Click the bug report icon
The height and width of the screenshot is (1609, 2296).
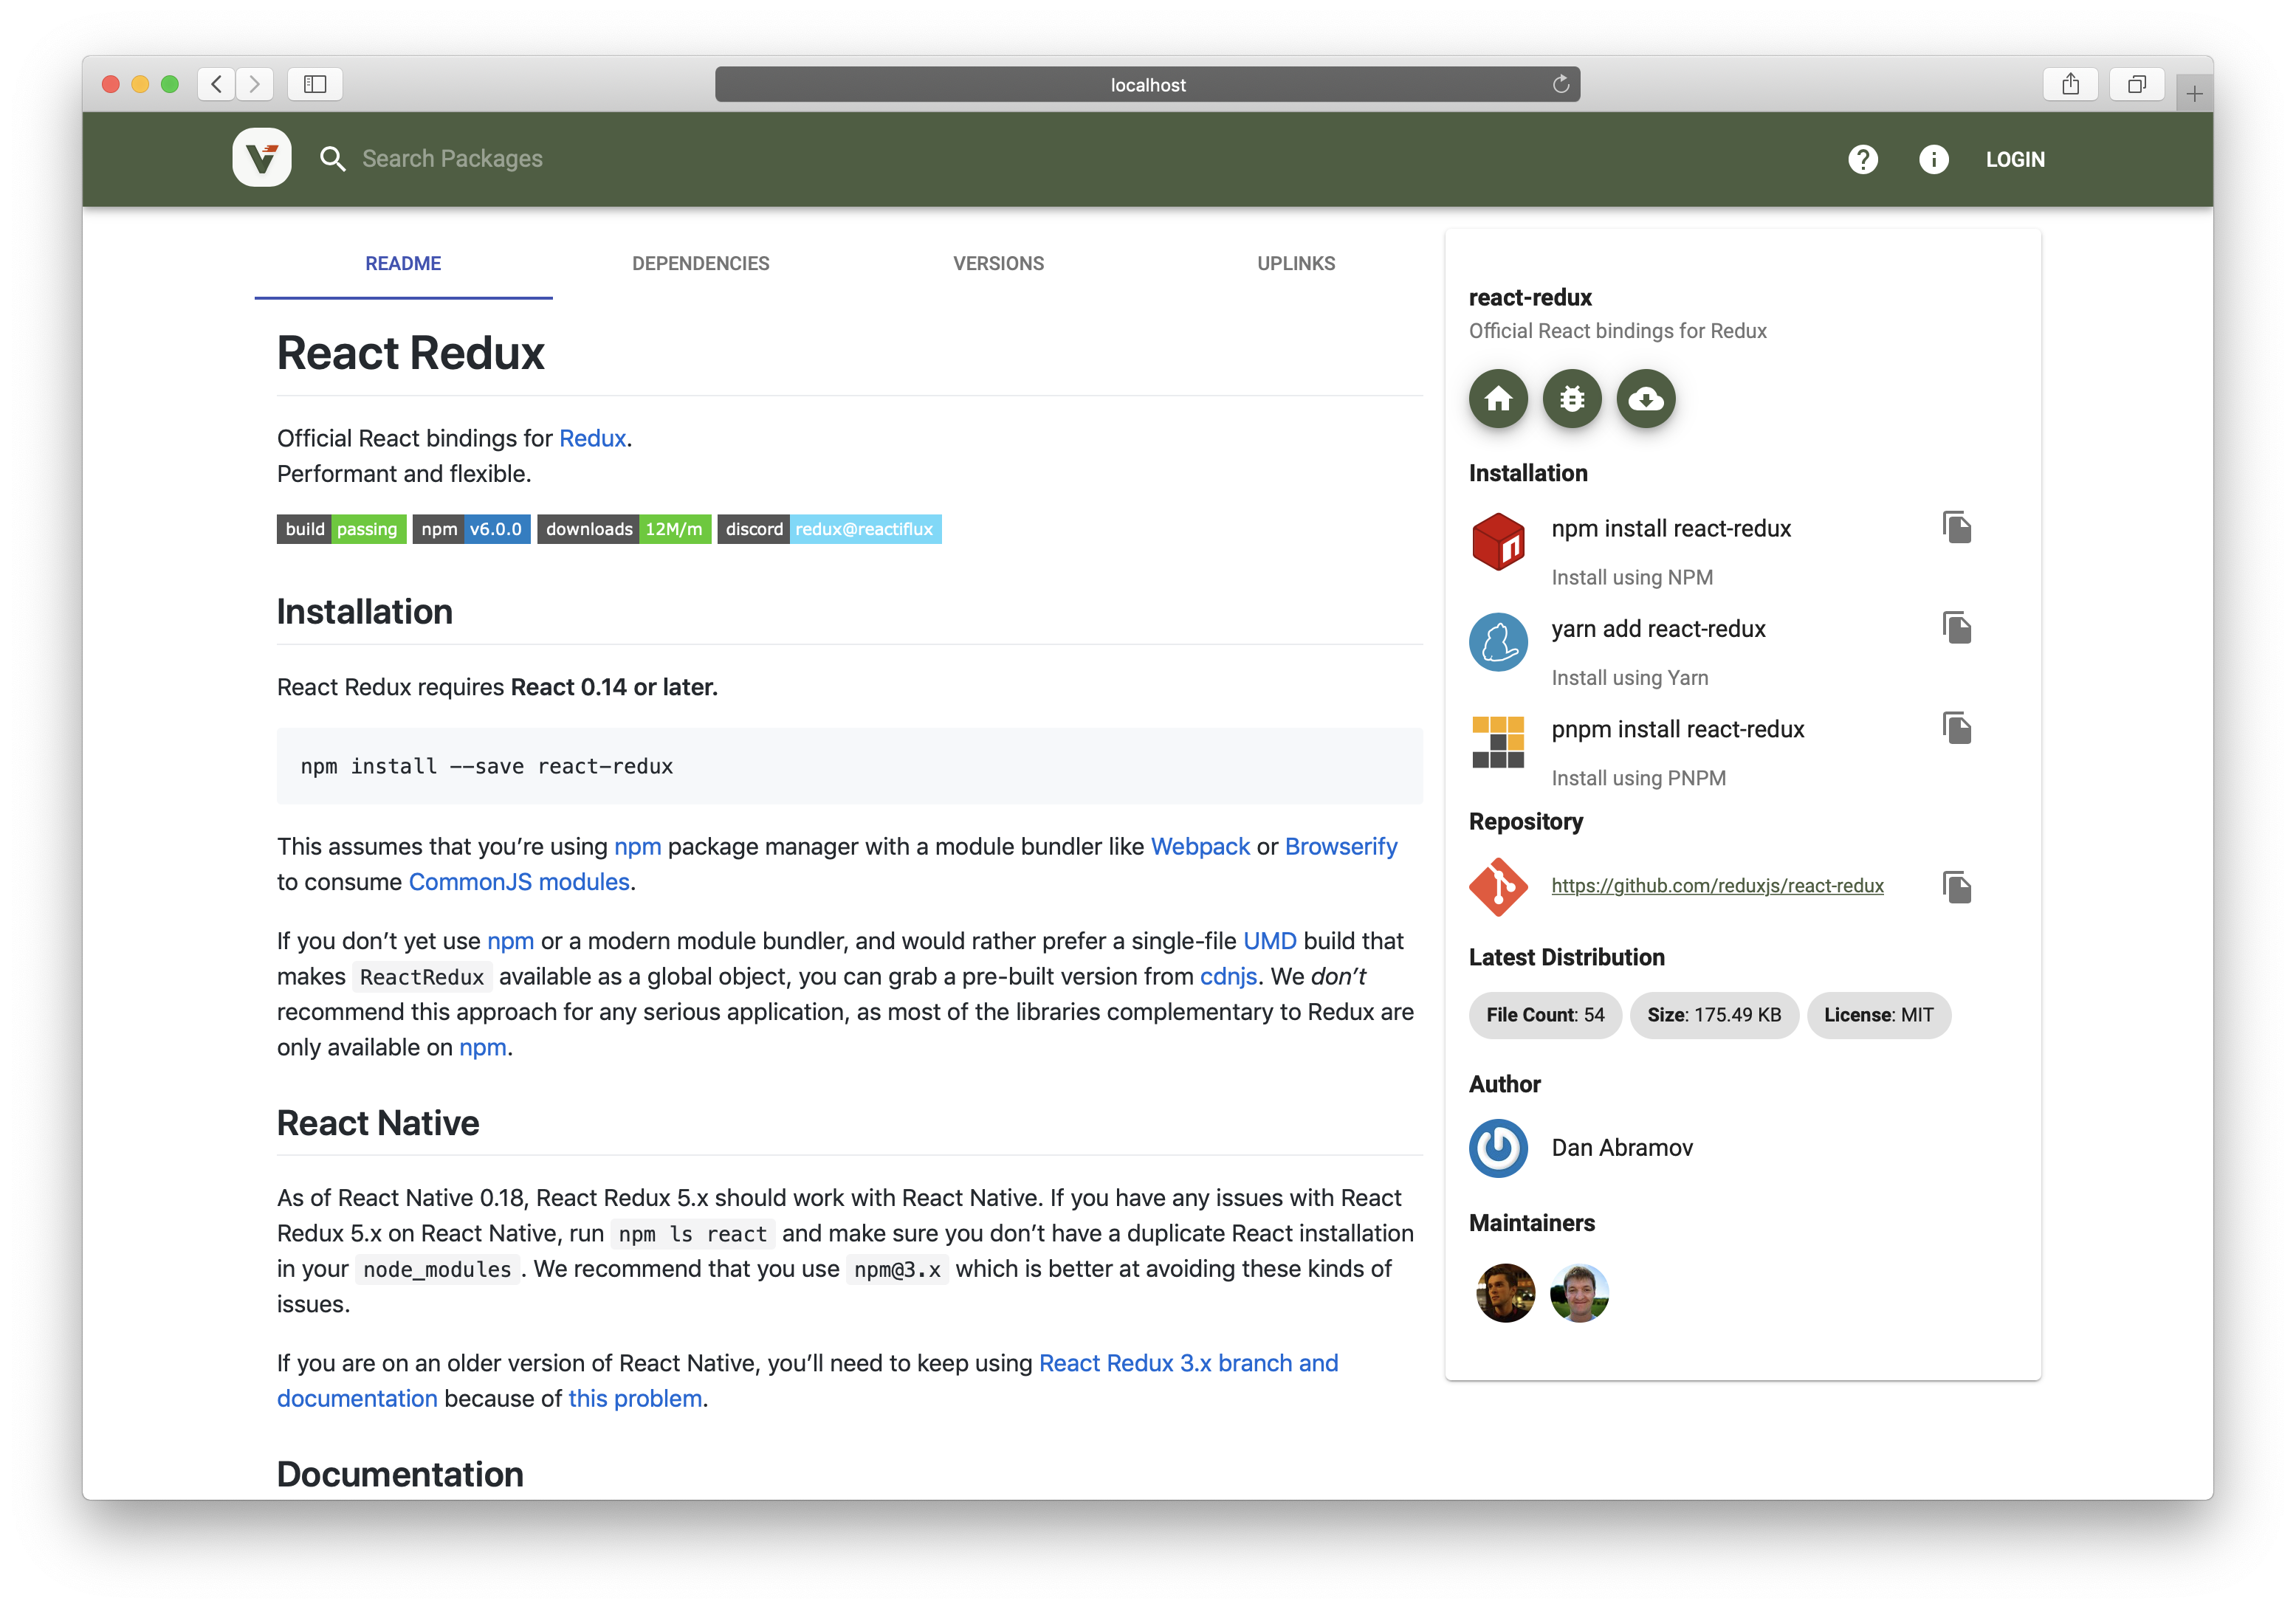1571,398
